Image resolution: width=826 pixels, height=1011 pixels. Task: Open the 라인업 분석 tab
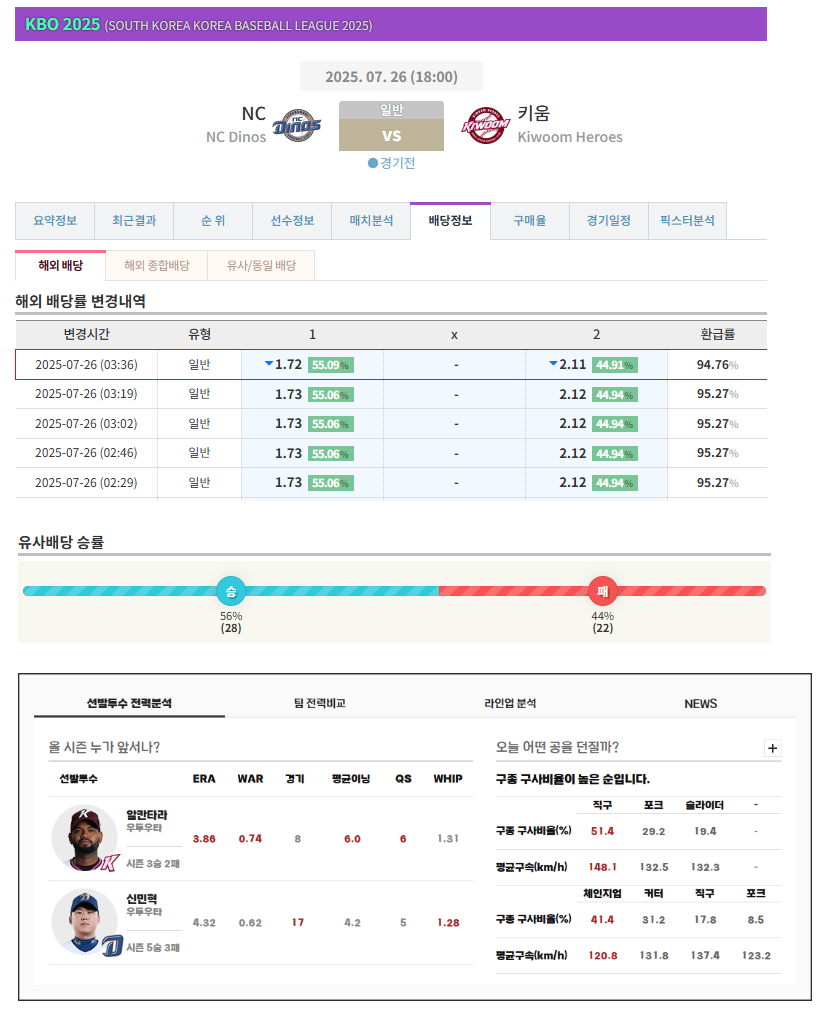click(510, 703)
